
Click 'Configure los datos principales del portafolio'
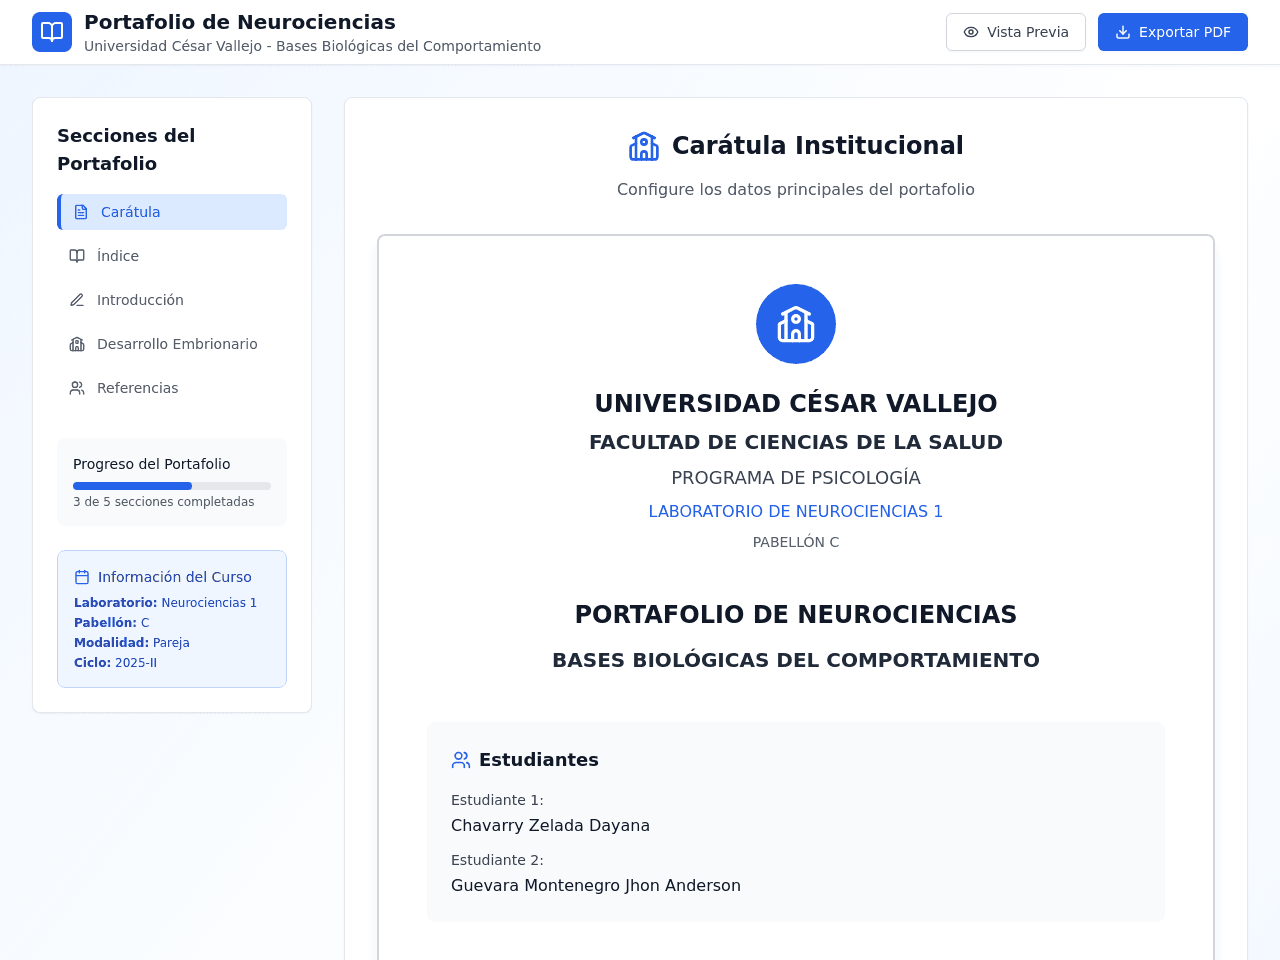tap(796, 190)
